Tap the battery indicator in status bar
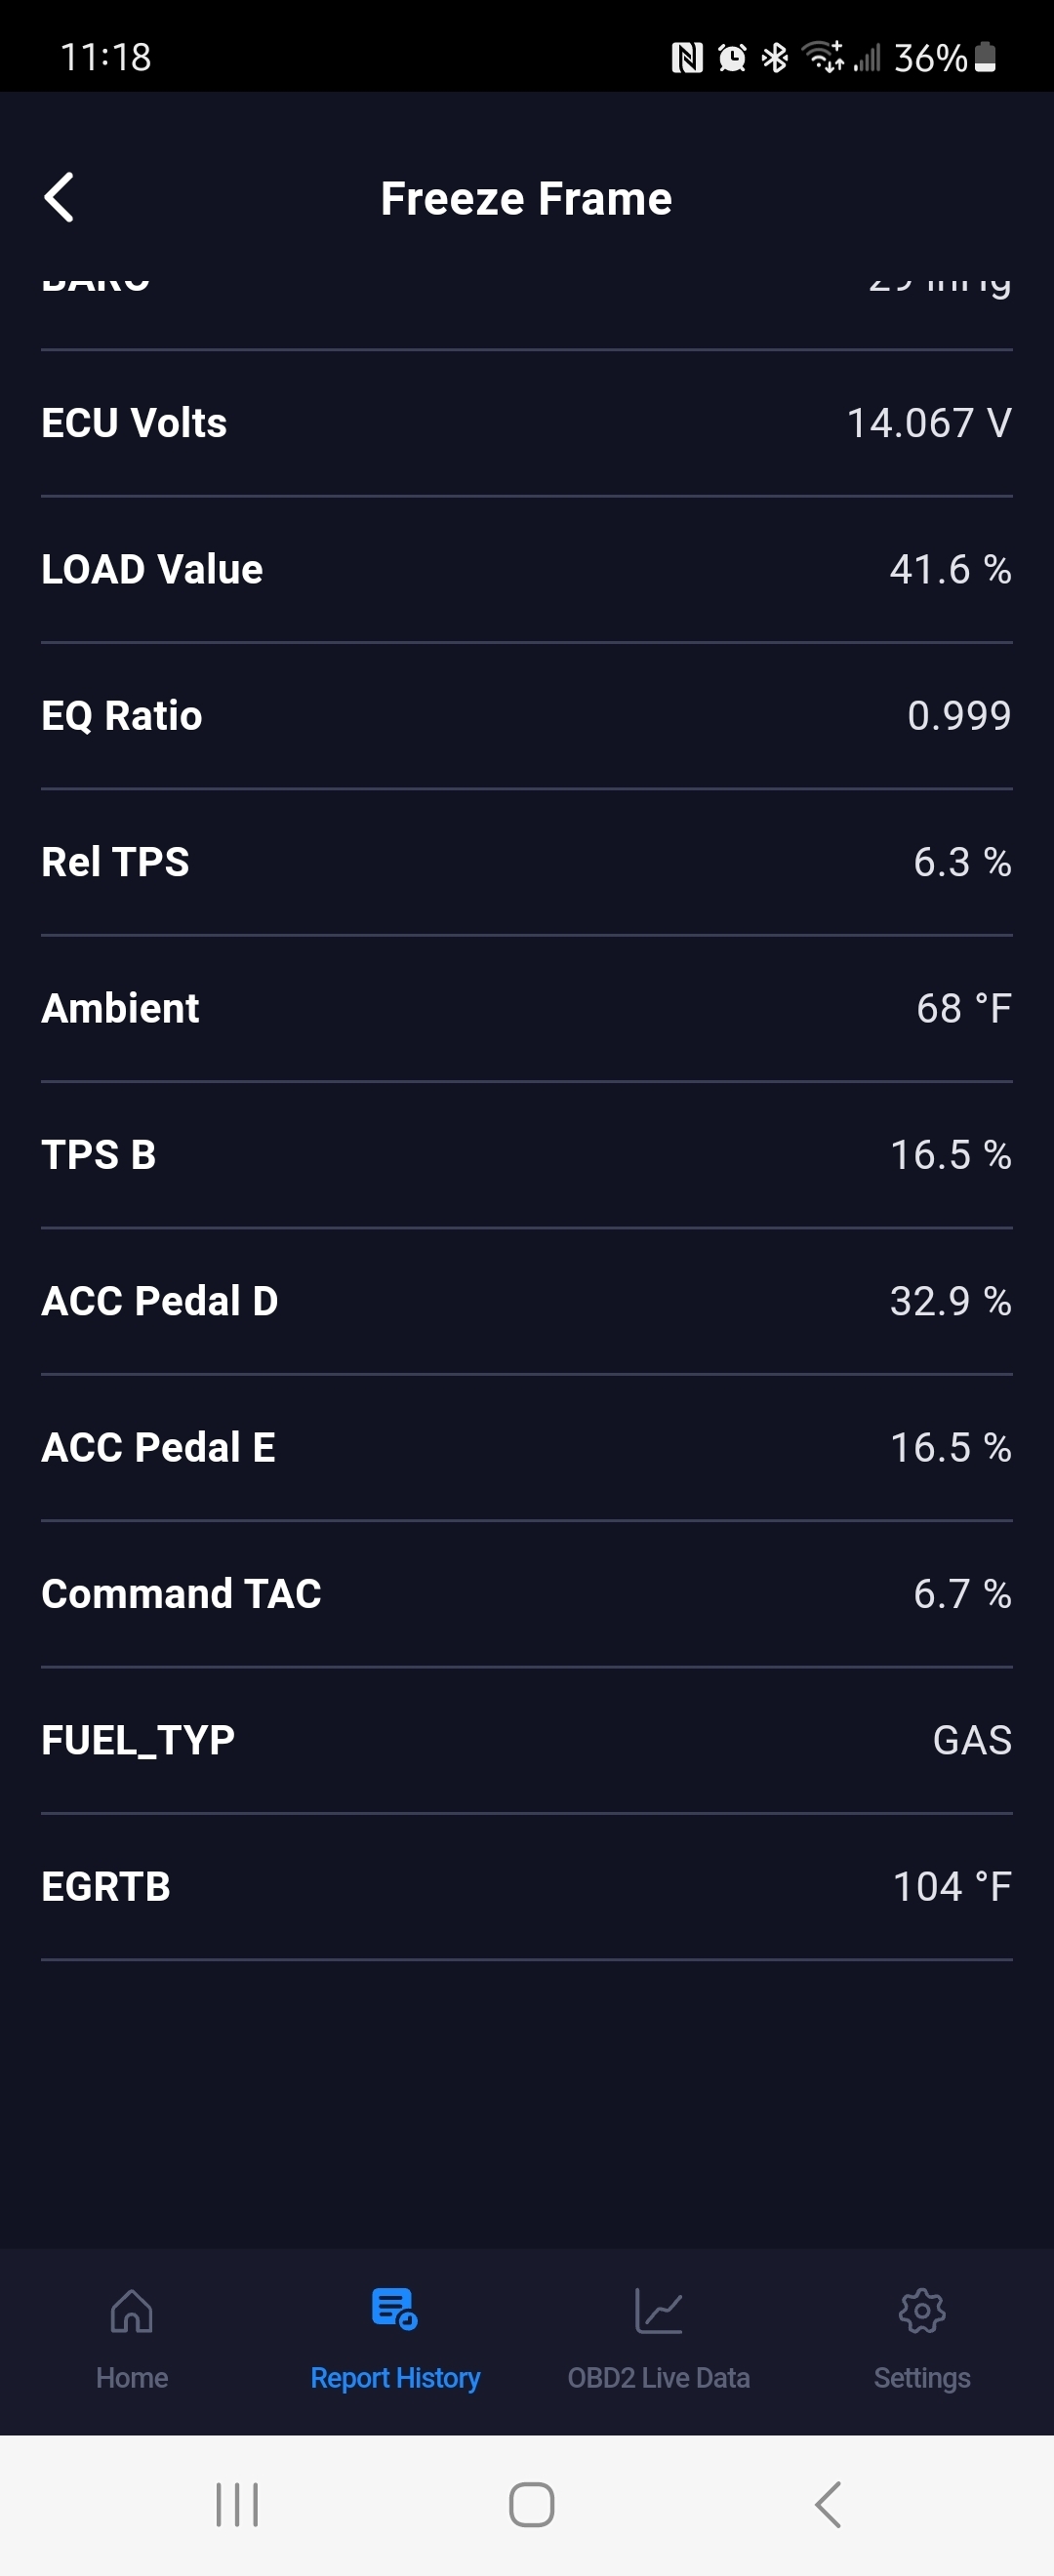Image resolution: width=1054 pixels, height=2576 pixels. 985,57
